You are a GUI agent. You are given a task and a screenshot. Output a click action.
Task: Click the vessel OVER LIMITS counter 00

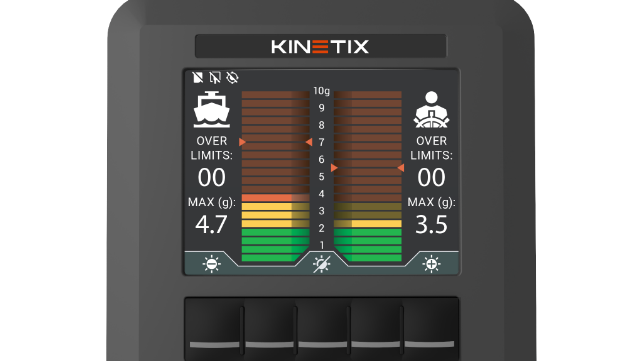pos(212,178)
